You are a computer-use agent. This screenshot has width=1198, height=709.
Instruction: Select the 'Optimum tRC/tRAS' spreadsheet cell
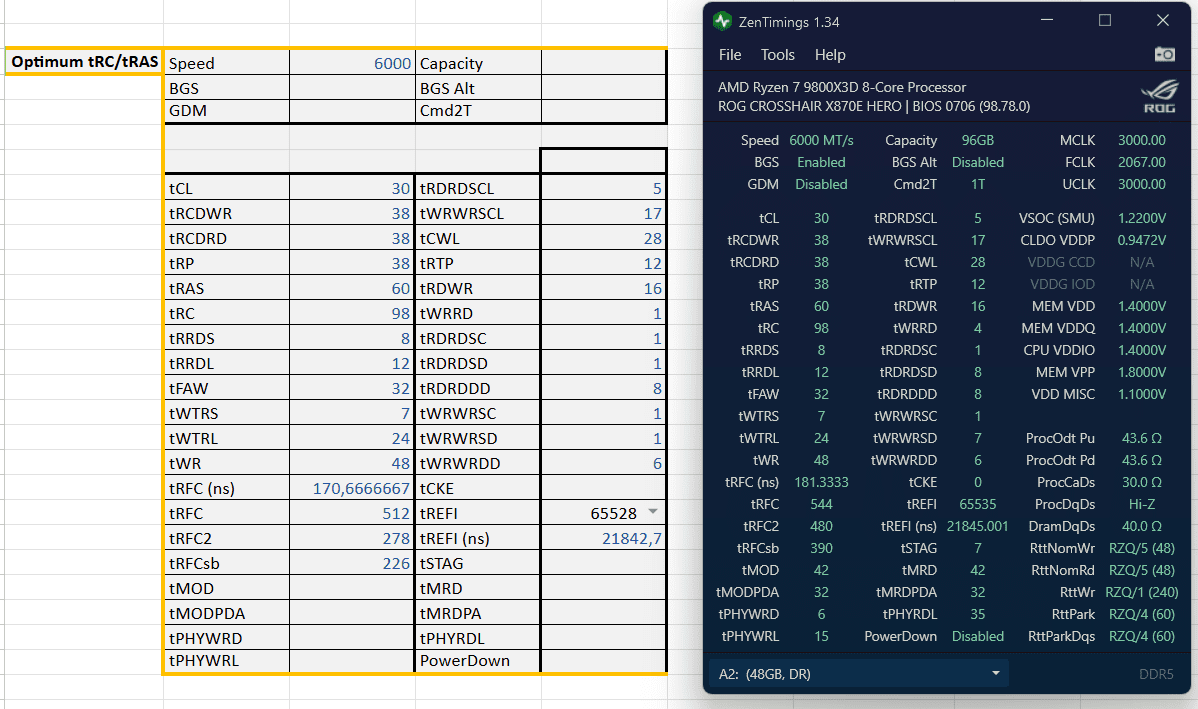[x=84, y=62]
